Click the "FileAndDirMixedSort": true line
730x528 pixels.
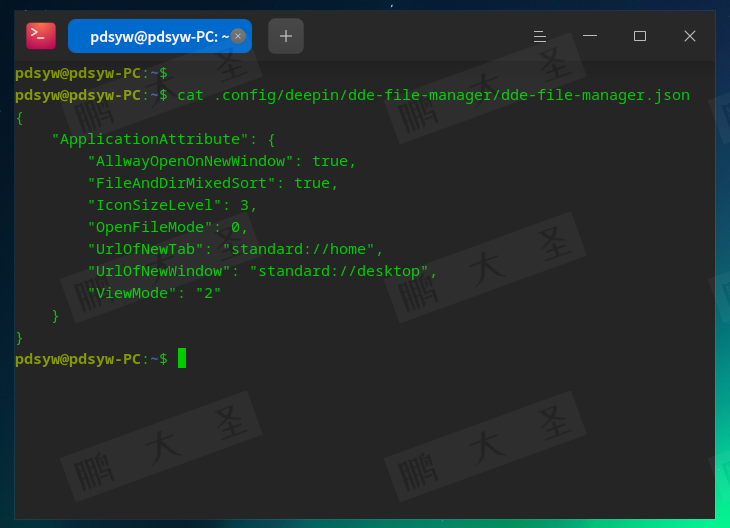click(x=213, y=183)
